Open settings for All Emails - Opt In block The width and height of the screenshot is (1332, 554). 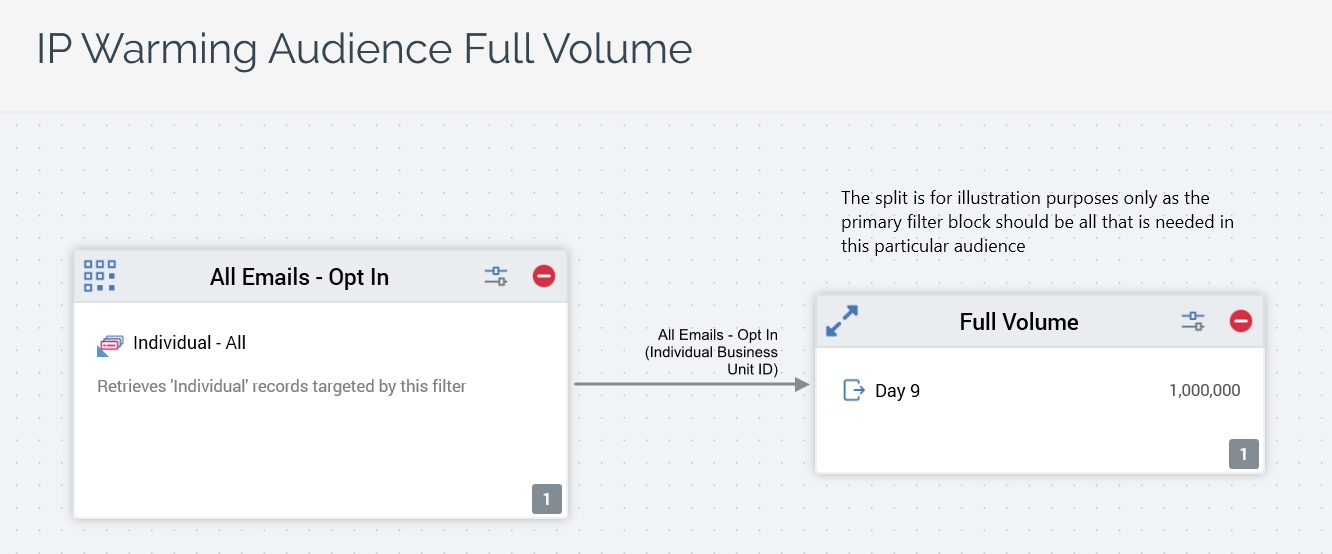click(x=496, y=276)
